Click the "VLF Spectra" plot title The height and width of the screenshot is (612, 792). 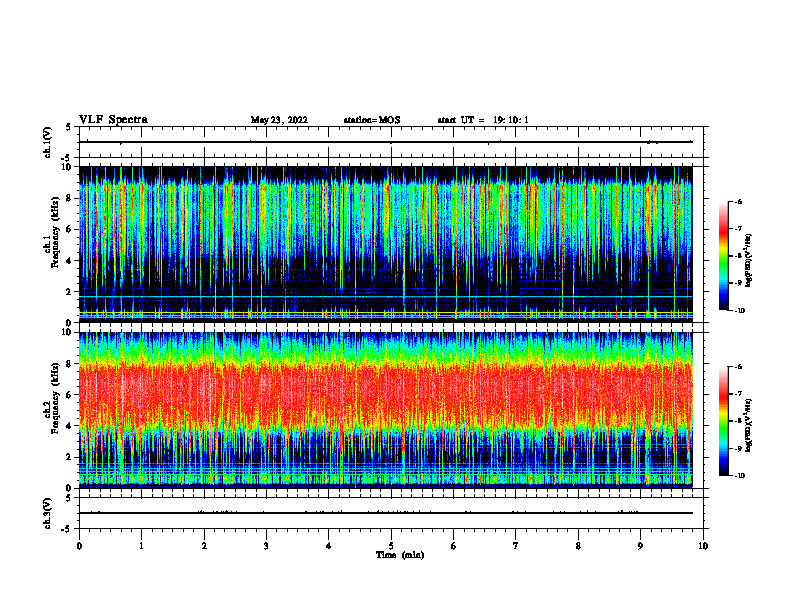(x=113, y=120)
